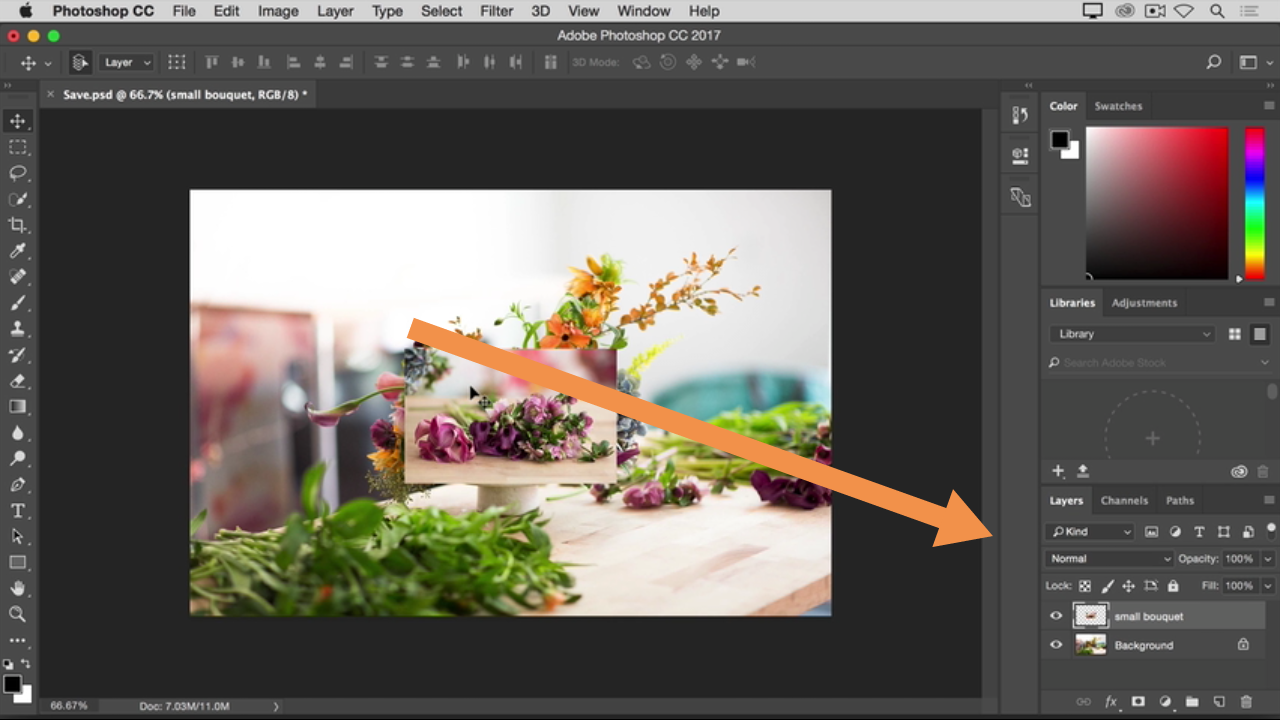Open the Library selection dropdown
The width and height of the screenshot is (1280, 720).
1132,334
